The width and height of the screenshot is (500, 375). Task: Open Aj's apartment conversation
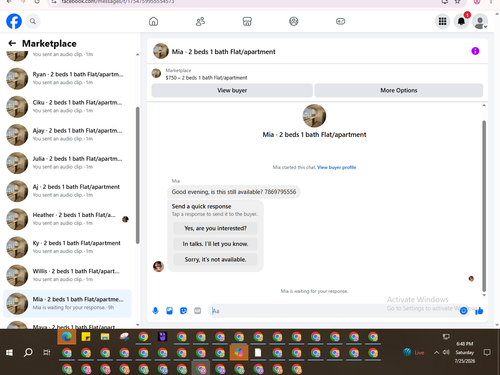(67, 191)
